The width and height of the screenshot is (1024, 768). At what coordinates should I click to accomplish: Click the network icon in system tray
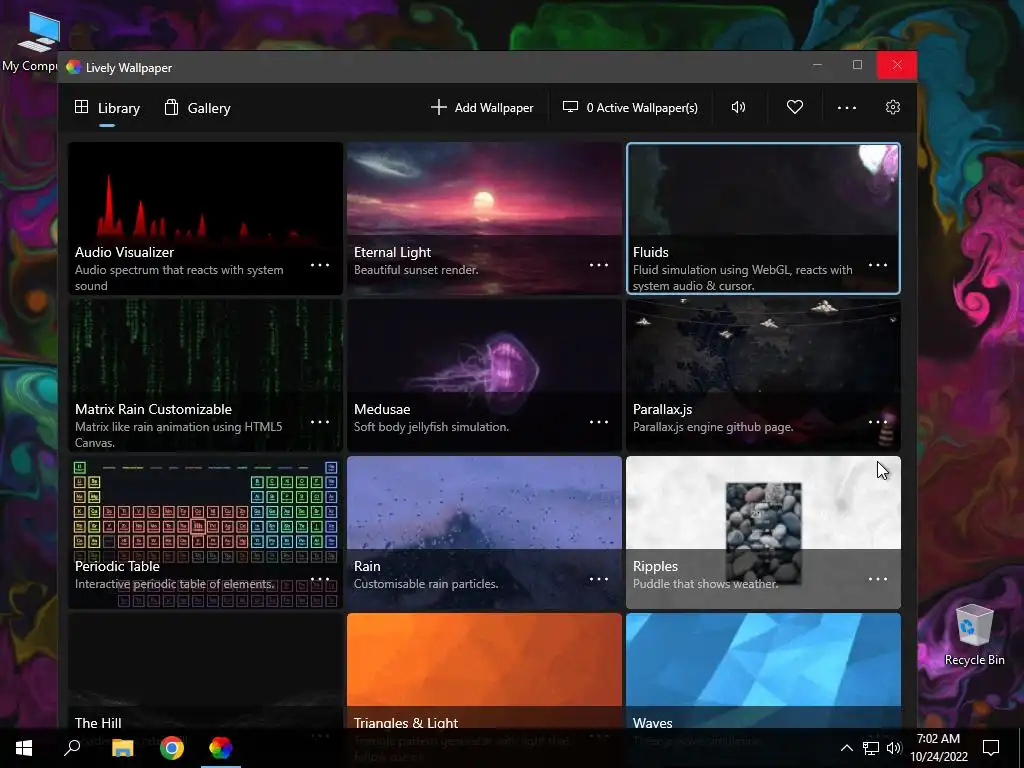point(871,748)
